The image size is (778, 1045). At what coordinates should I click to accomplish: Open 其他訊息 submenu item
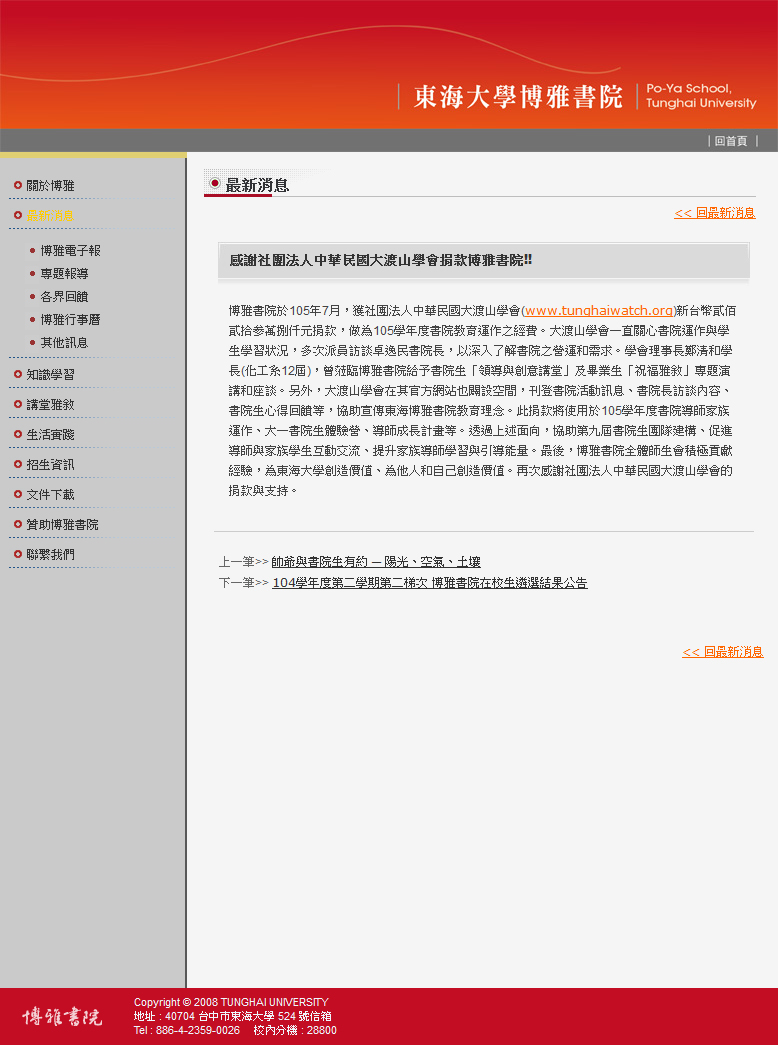tap(64, 343)
